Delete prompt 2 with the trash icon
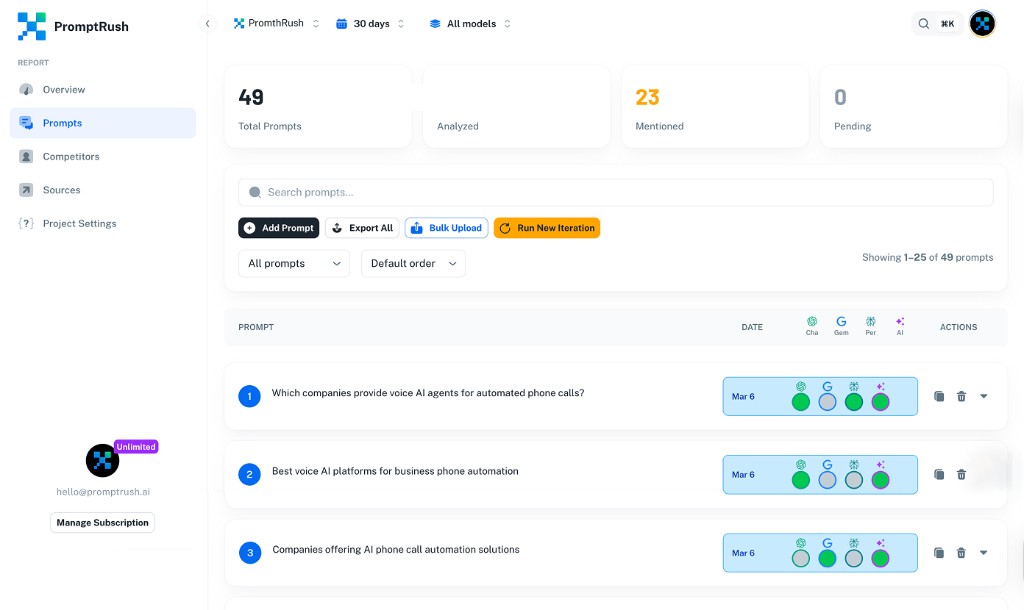The width and height of the screenshot is (1024, 610). pyautogui.click(x=961, y=475)
